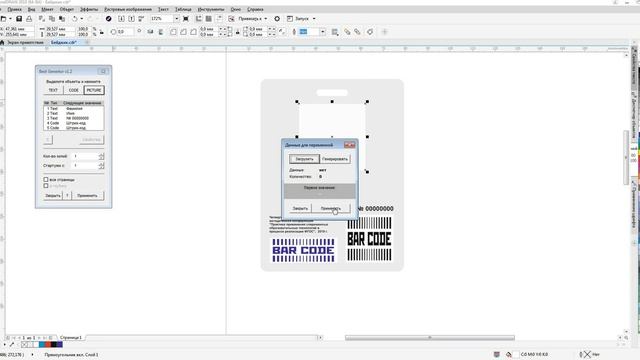Open the Table menu

[x=183, y=9]
